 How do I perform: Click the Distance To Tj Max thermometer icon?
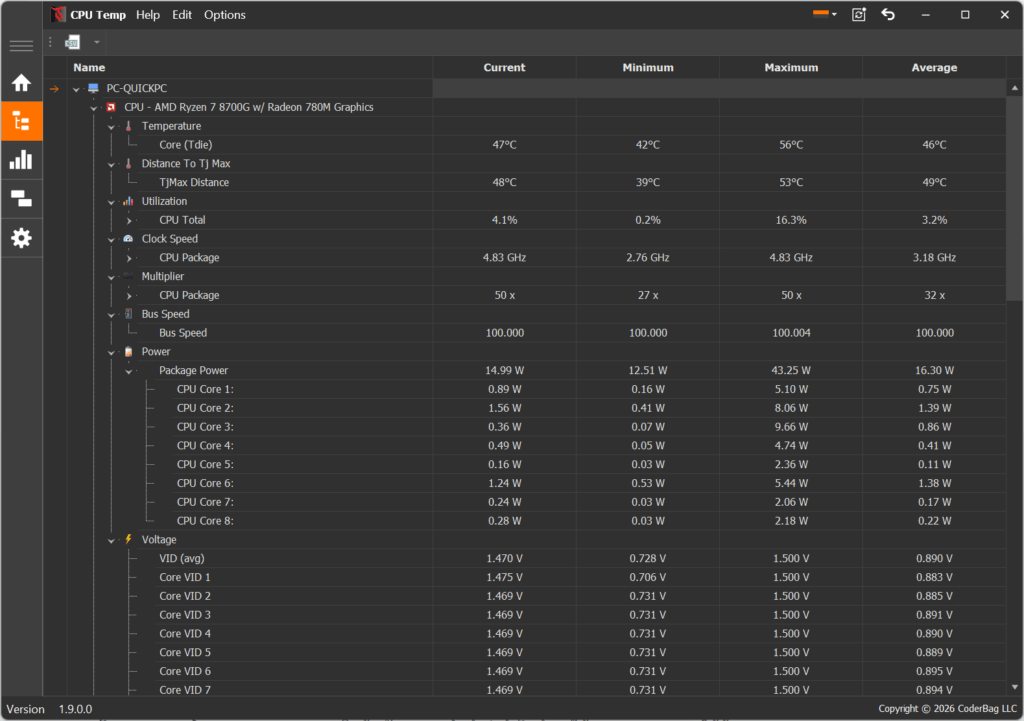tap(129, 163)
